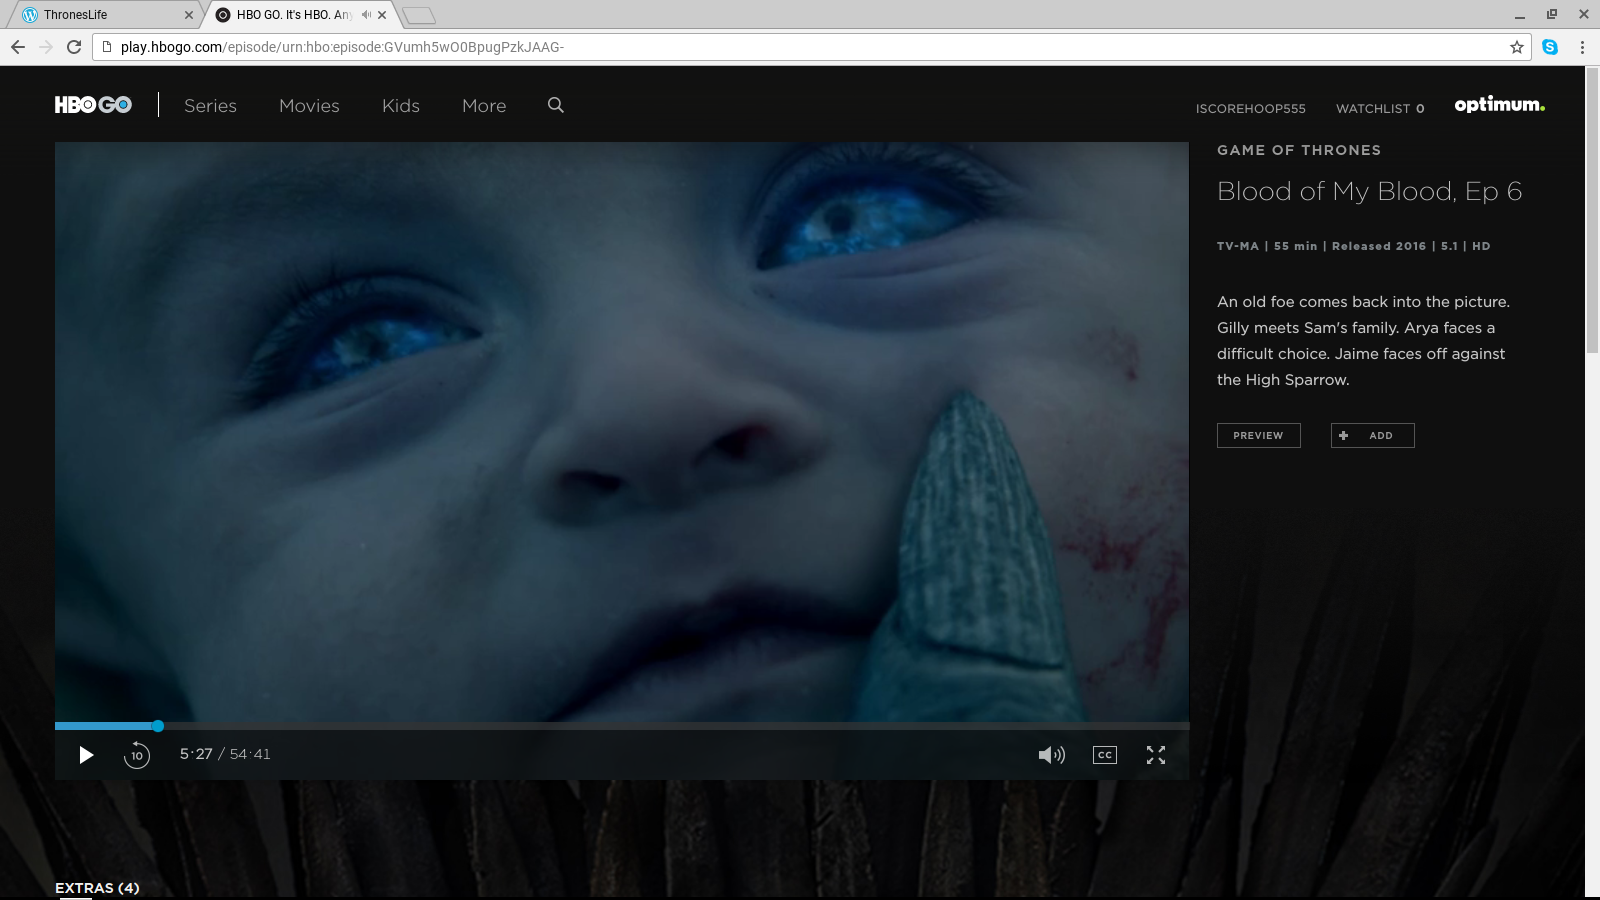1600x900 pixels.
Task: Open ISCOREHOOP555 account menu
Action: click(1250, 109)
